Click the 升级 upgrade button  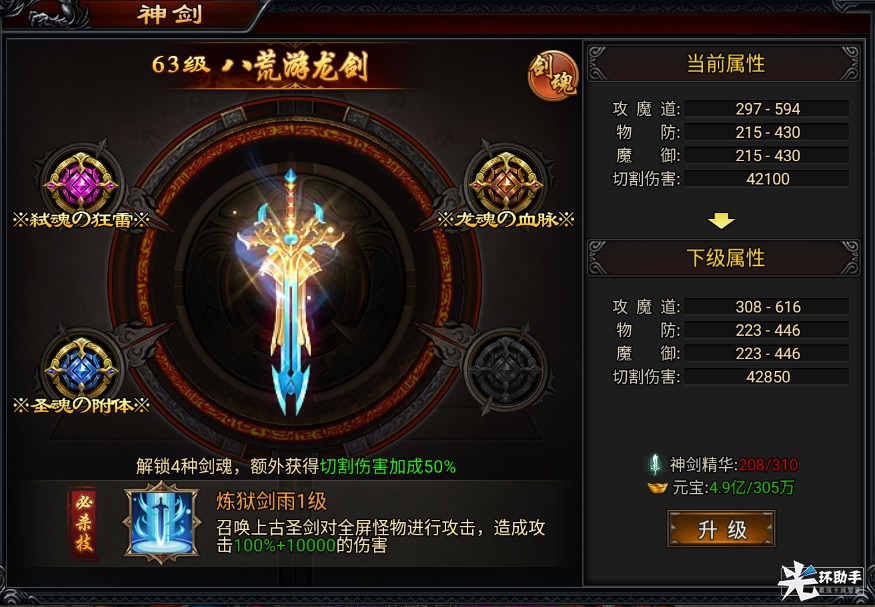tap(721, 529)
